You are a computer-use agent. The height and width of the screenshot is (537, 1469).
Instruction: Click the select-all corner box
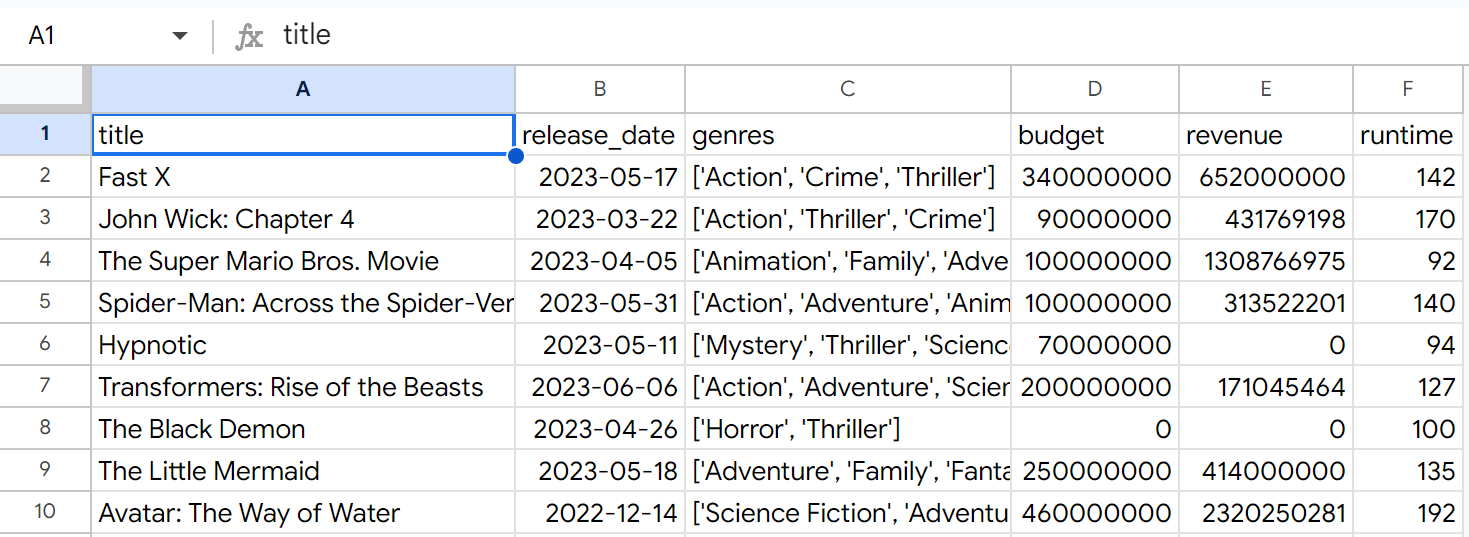pos(45,89)
